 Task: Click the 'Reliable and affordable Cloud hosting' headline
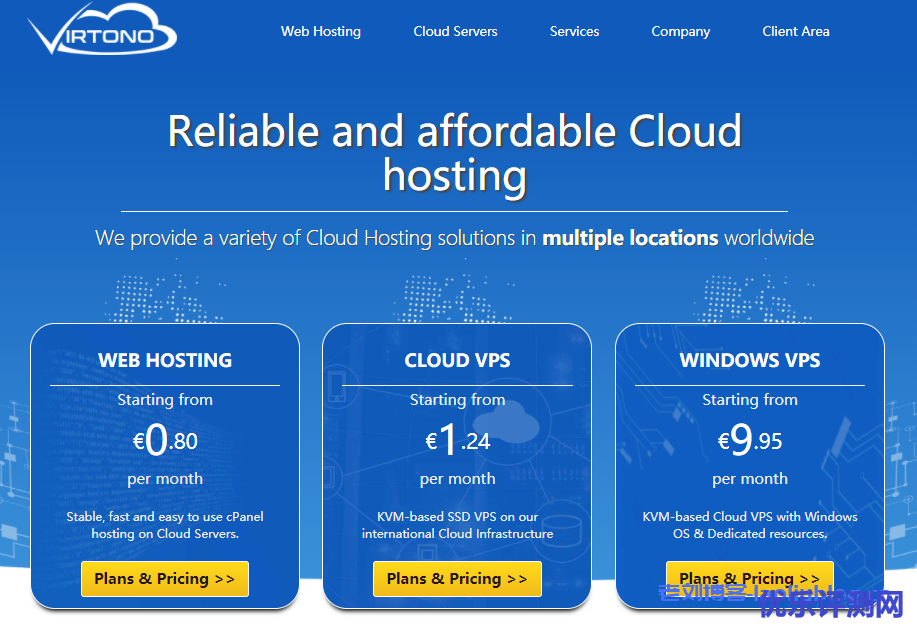[x=455, y=152]
